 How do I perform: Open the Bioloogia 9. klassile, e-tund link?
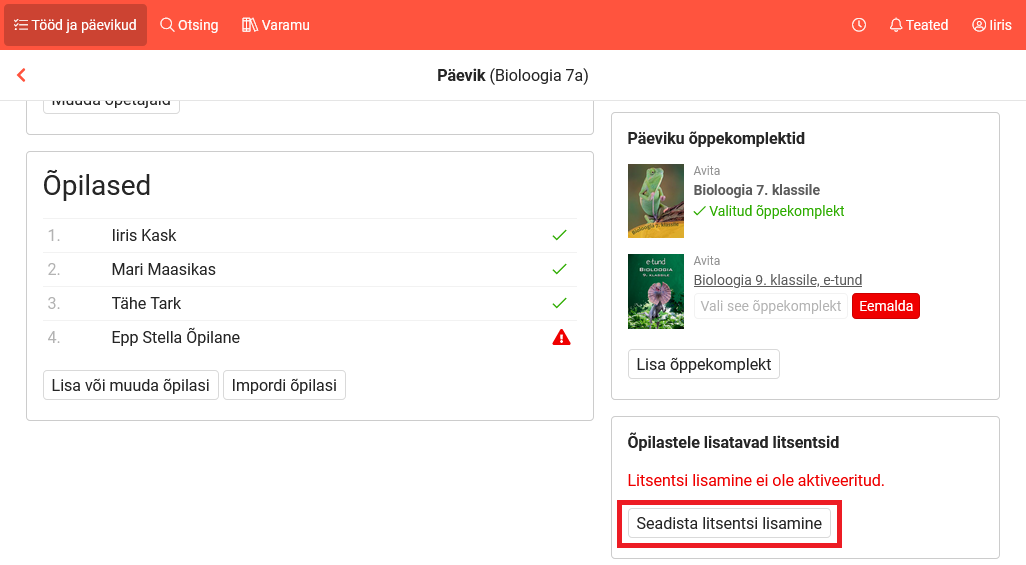pos(778,280)
